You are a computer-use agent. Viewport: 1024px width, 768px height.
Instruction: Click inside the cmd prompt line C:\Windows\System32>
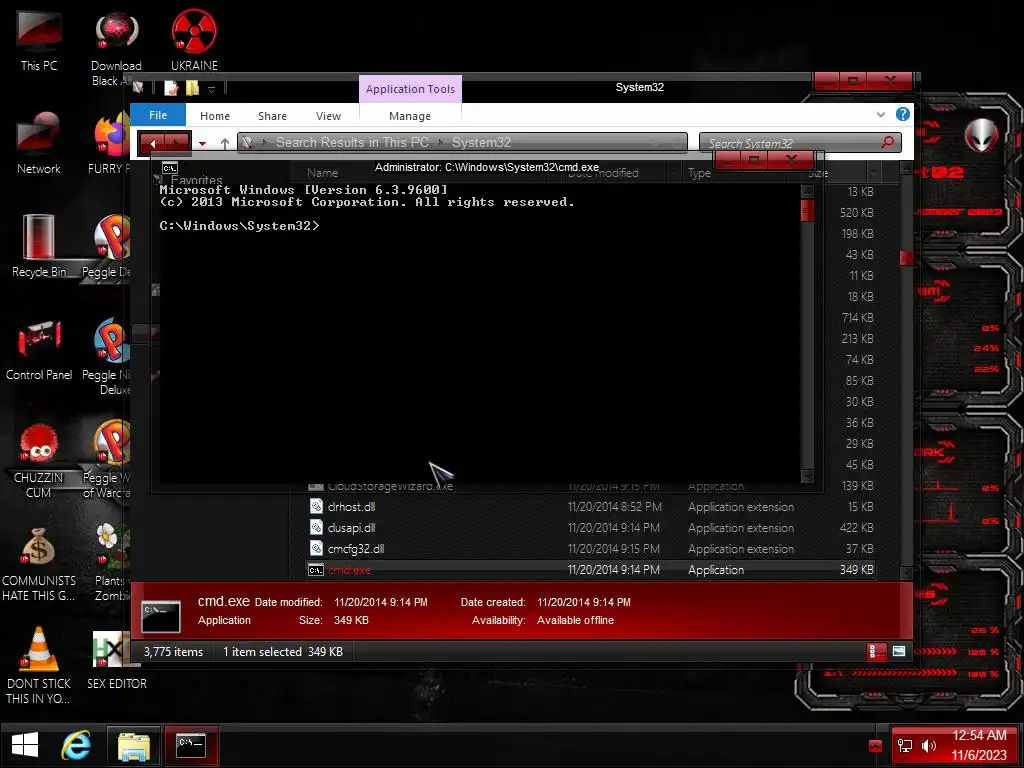coord(239,226)
